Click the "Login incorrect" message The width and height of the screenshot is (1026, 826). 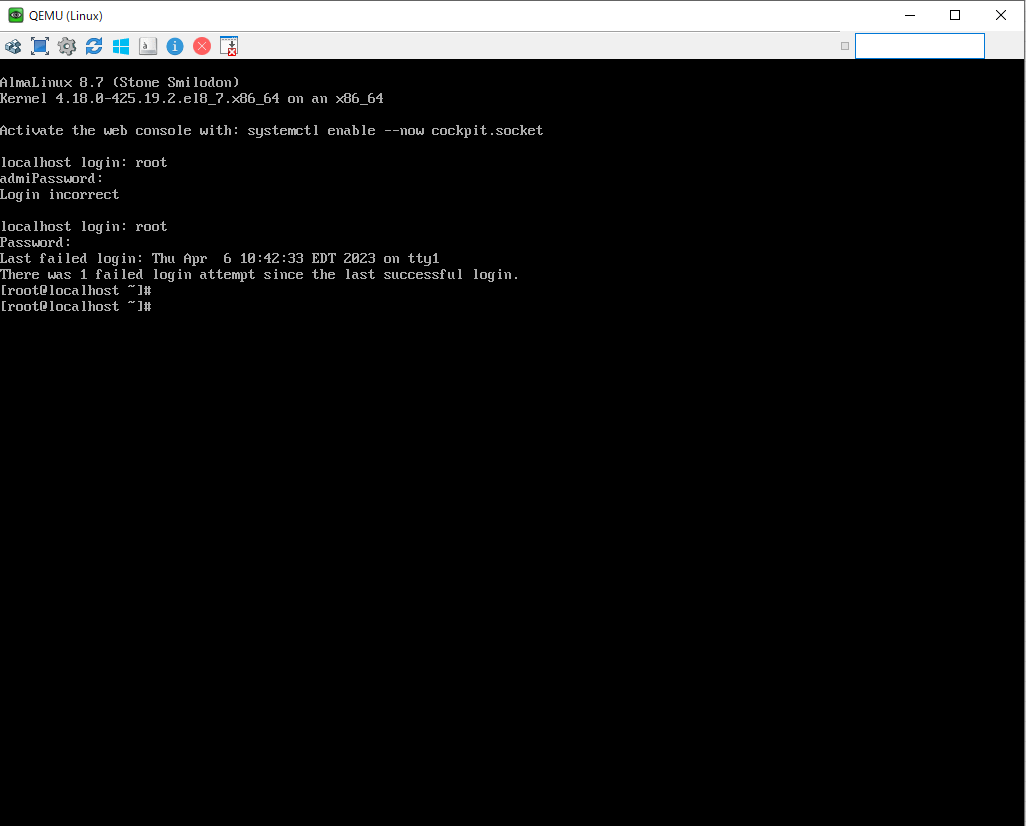coord(60,195)
